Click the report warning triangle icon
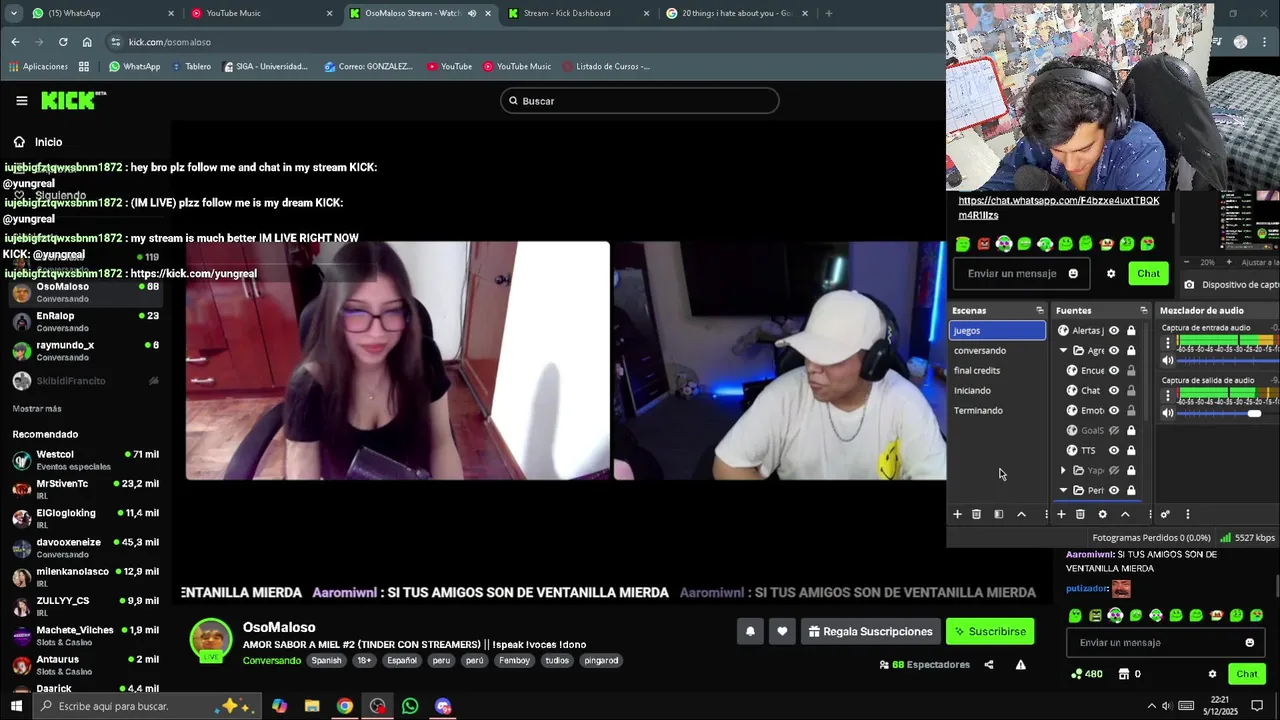This screenshot has width=1280, height=720. coord(1021,665)
